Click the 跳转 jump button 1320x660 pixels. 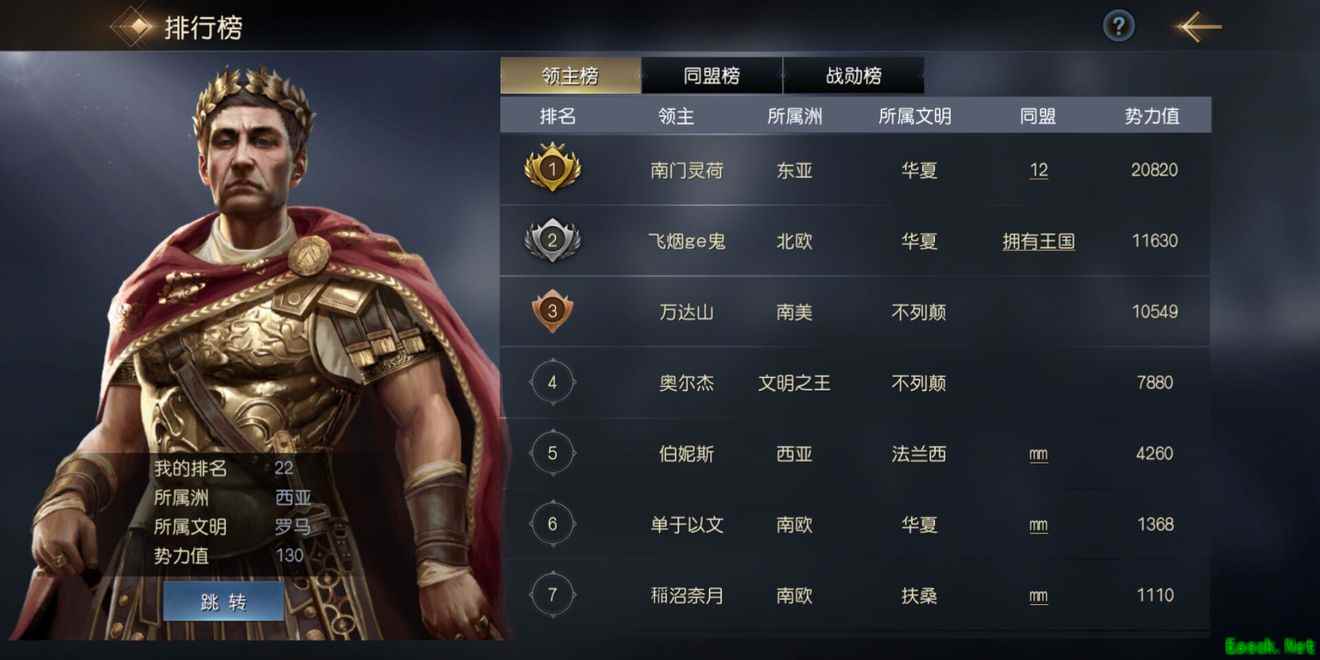[223, 602]
